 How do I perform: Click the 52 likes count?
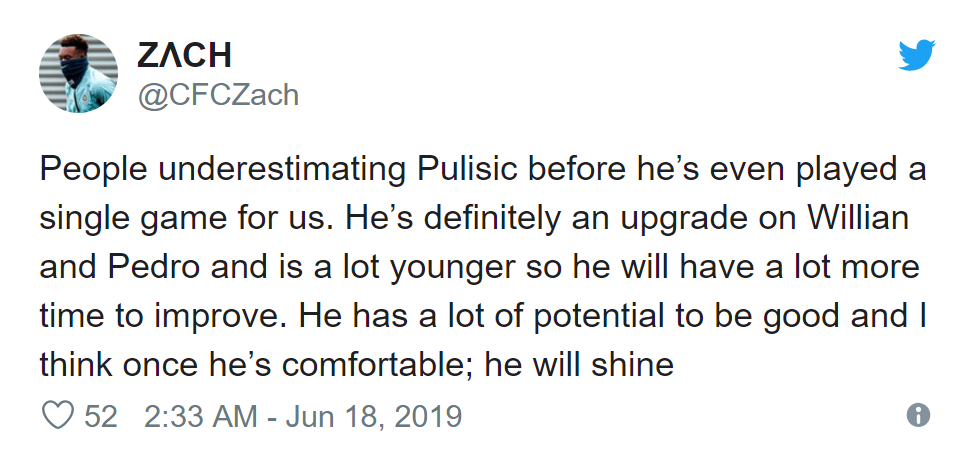point(101,416)
